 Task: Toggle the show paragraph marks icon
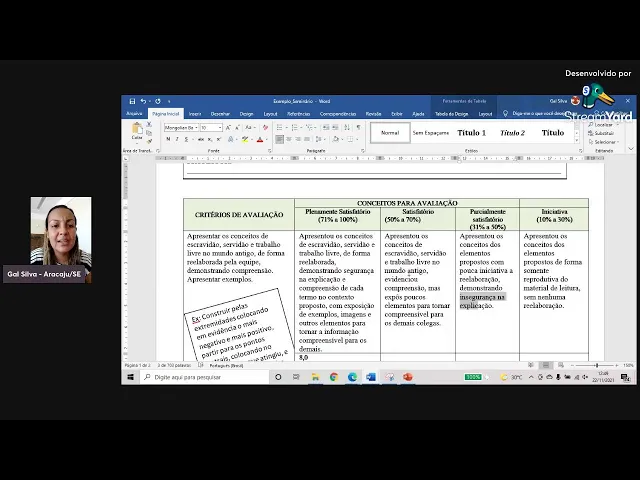(x=358, y=128)
